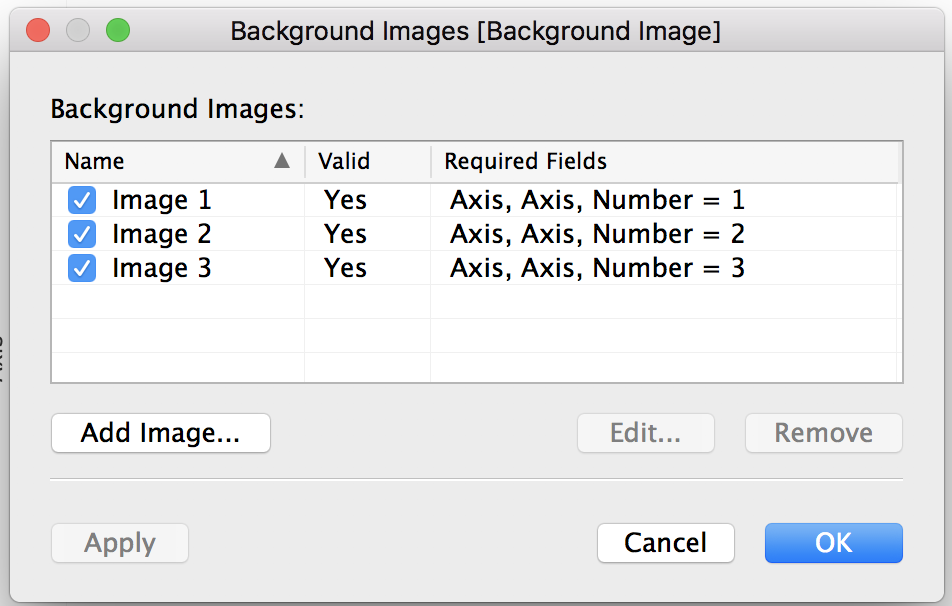Select the Image 1 row name

coord(162,201)
